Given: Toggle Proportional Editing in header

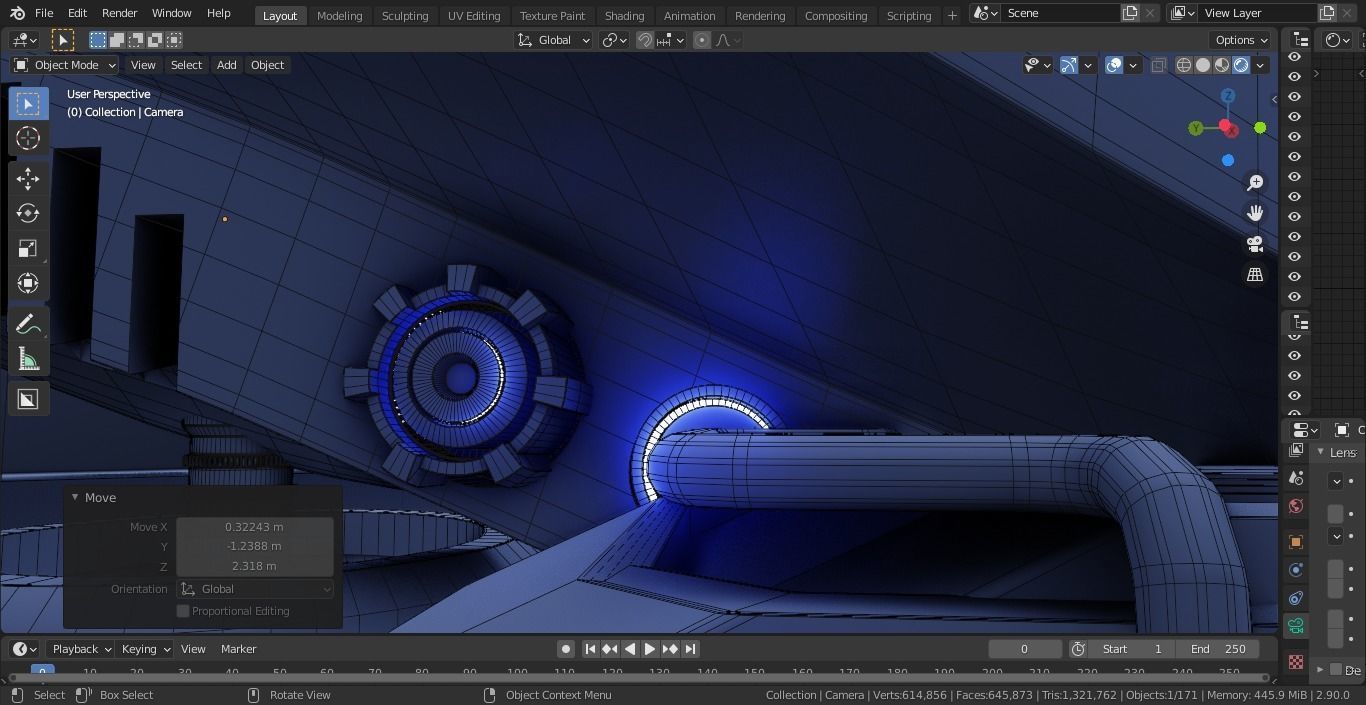Looking at the screenshot, I should coord(702,40).
